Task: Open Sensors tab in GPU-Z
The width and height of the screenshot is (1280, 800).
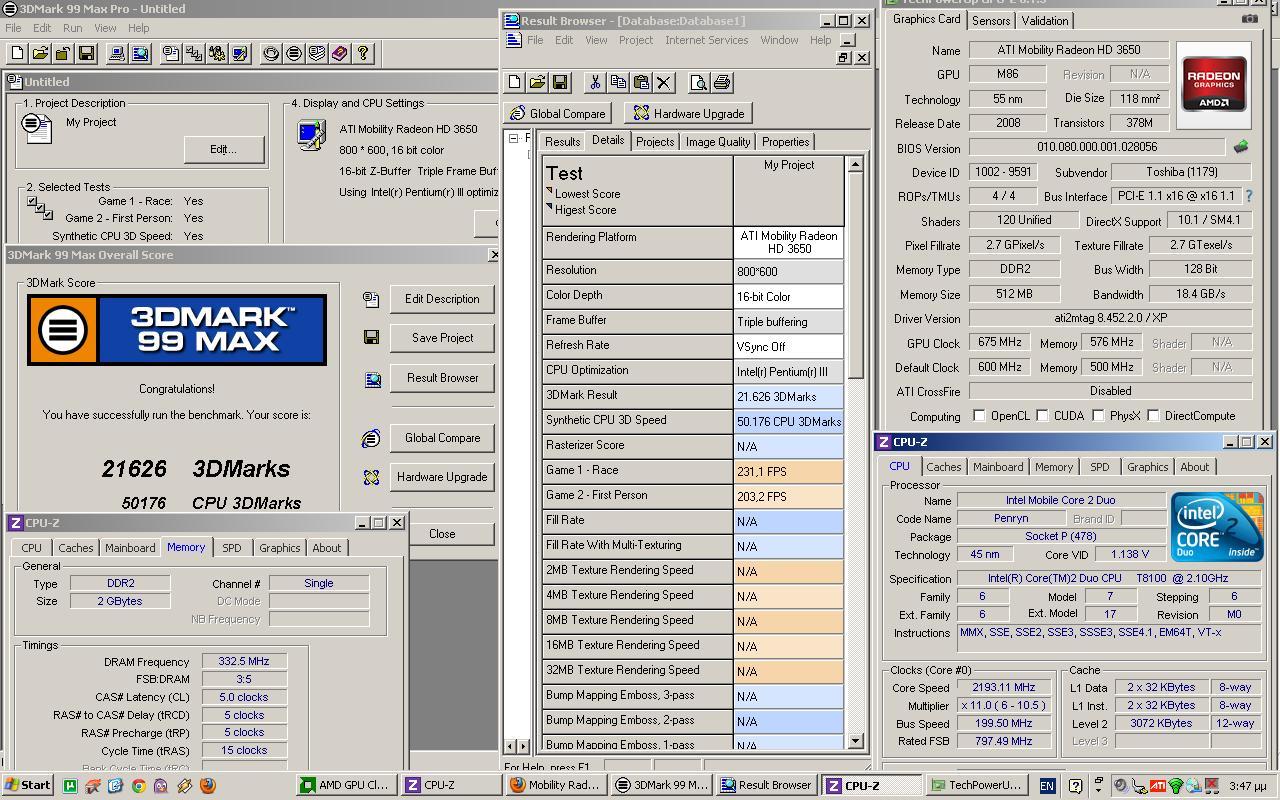Action: tap(991, 20)
